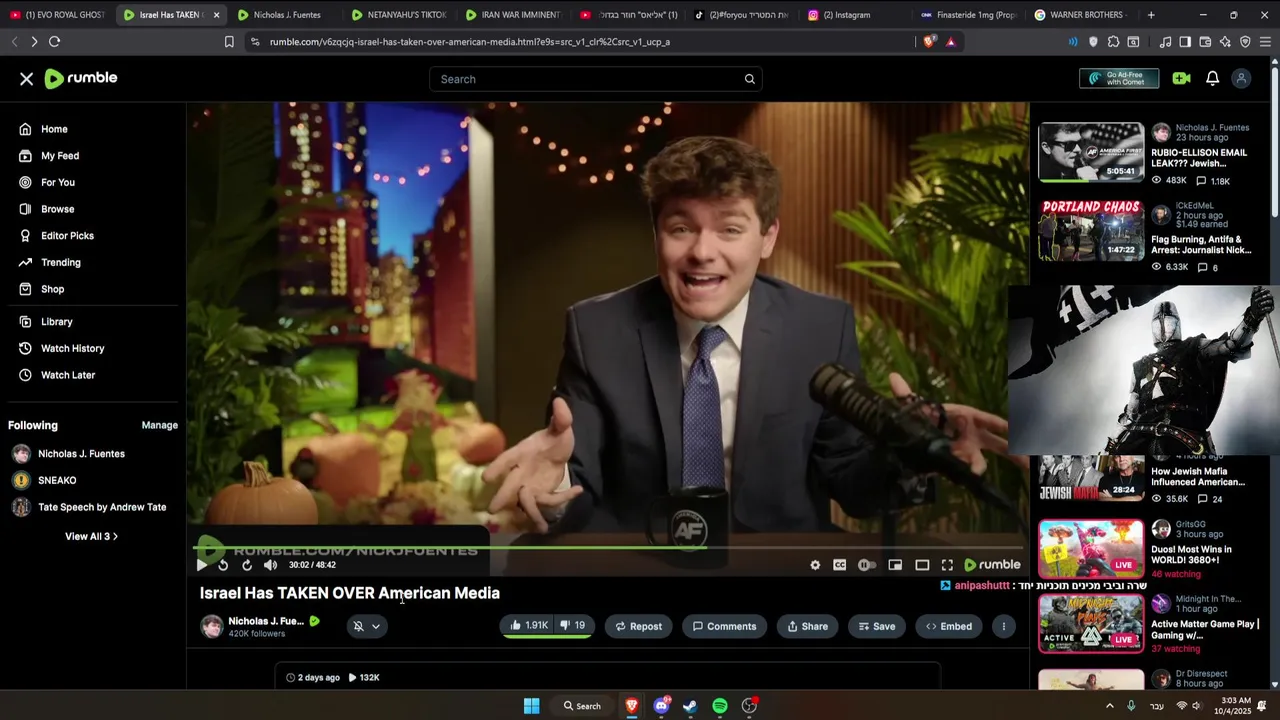The height and width of the screenshot is (720, 1280).
Task: Click the Embed button
Action: click(949, 626)
